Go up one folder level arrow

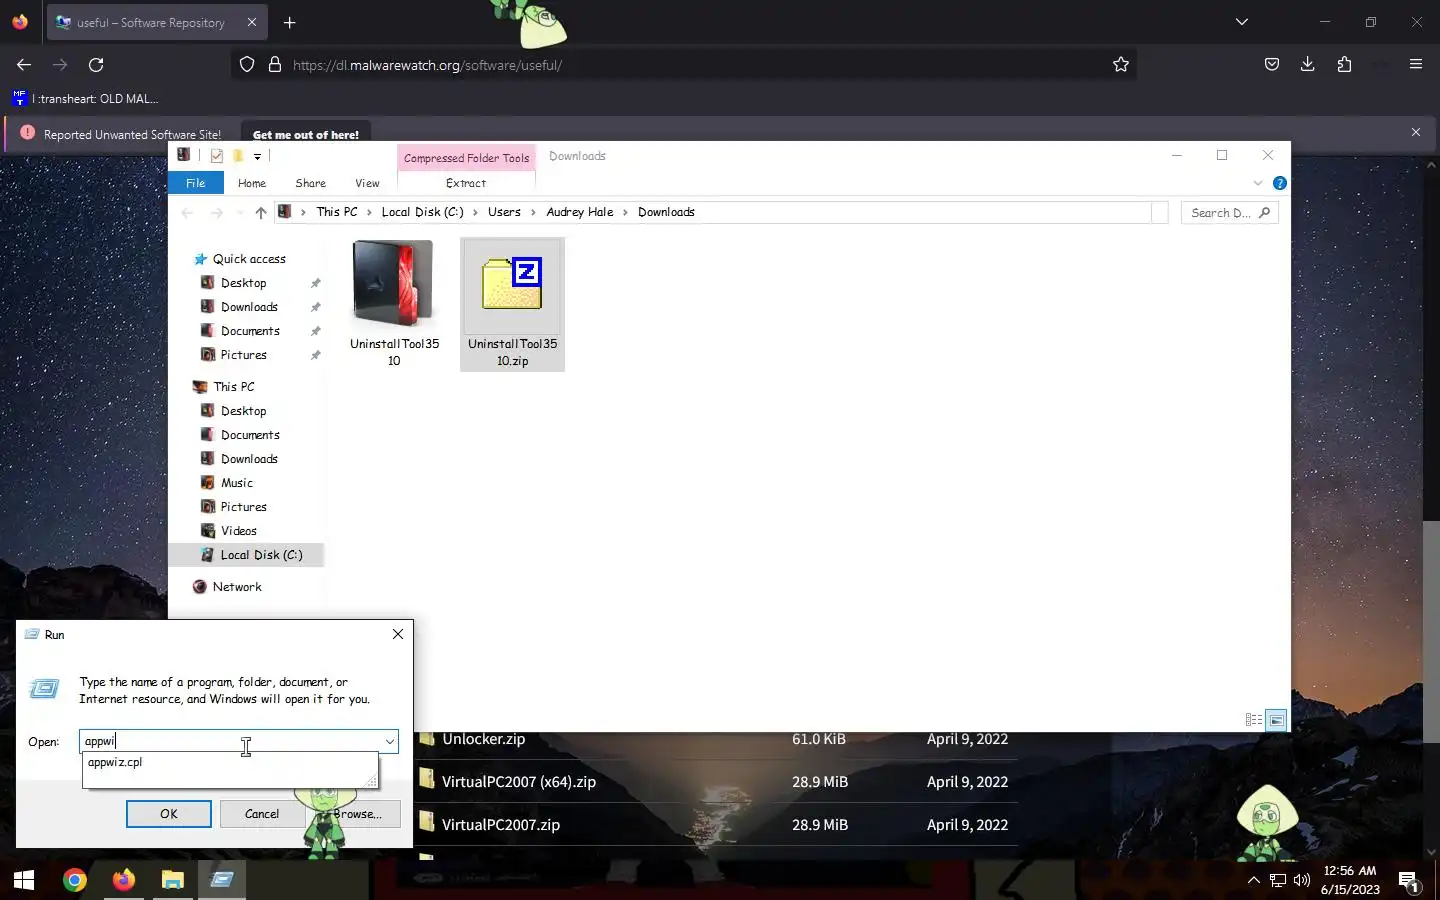pos(261,212)
